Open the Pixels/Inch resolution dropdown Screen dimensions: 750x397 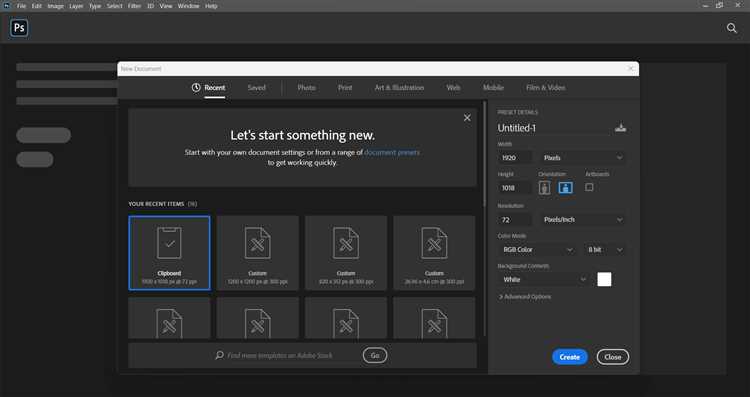tap(583, 220)
